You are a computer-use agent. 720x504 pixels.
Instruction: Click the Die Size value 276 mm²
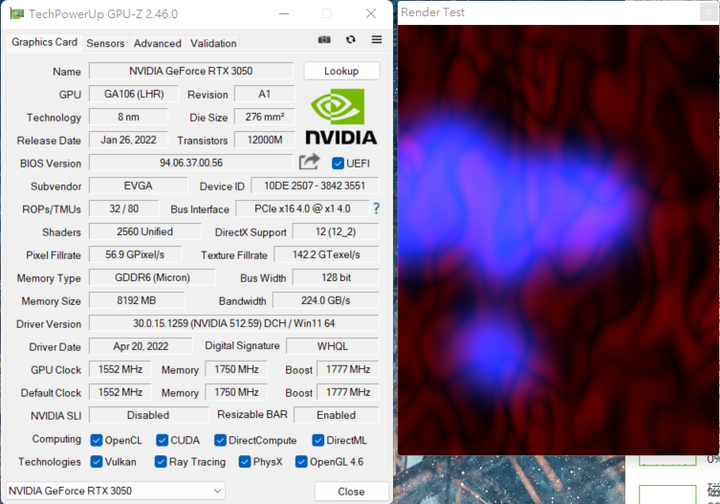[264, 117]
